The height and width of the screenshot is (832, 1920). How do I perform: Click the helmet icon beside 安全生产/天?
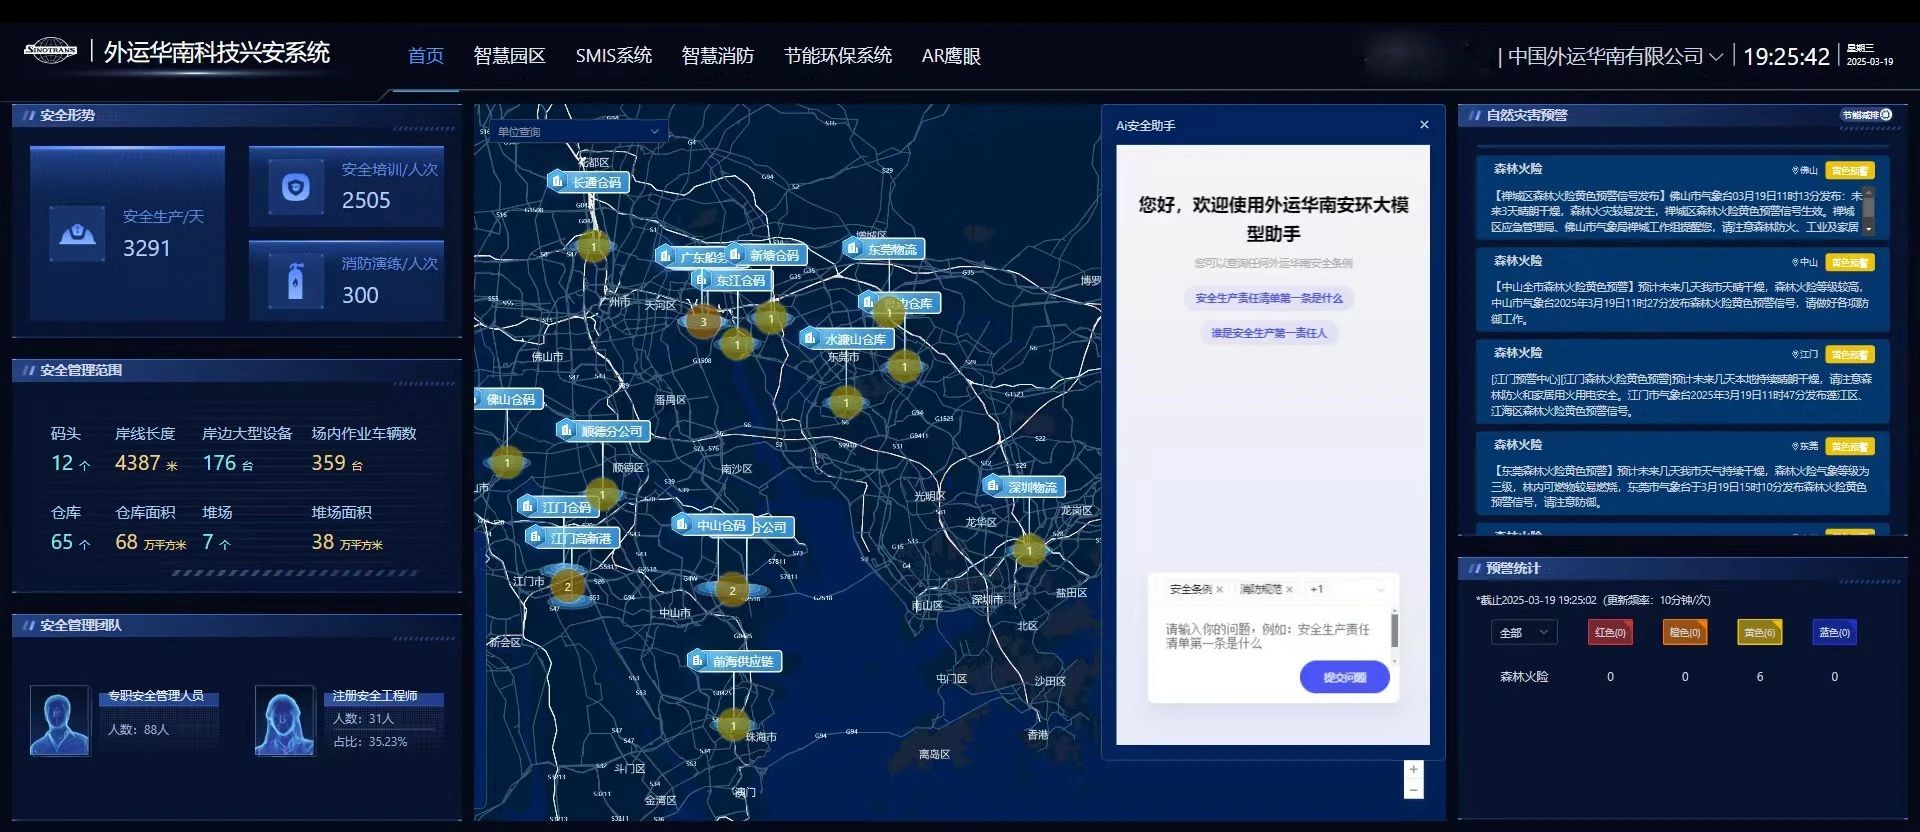pyautogui.click(x=77, y=234)
